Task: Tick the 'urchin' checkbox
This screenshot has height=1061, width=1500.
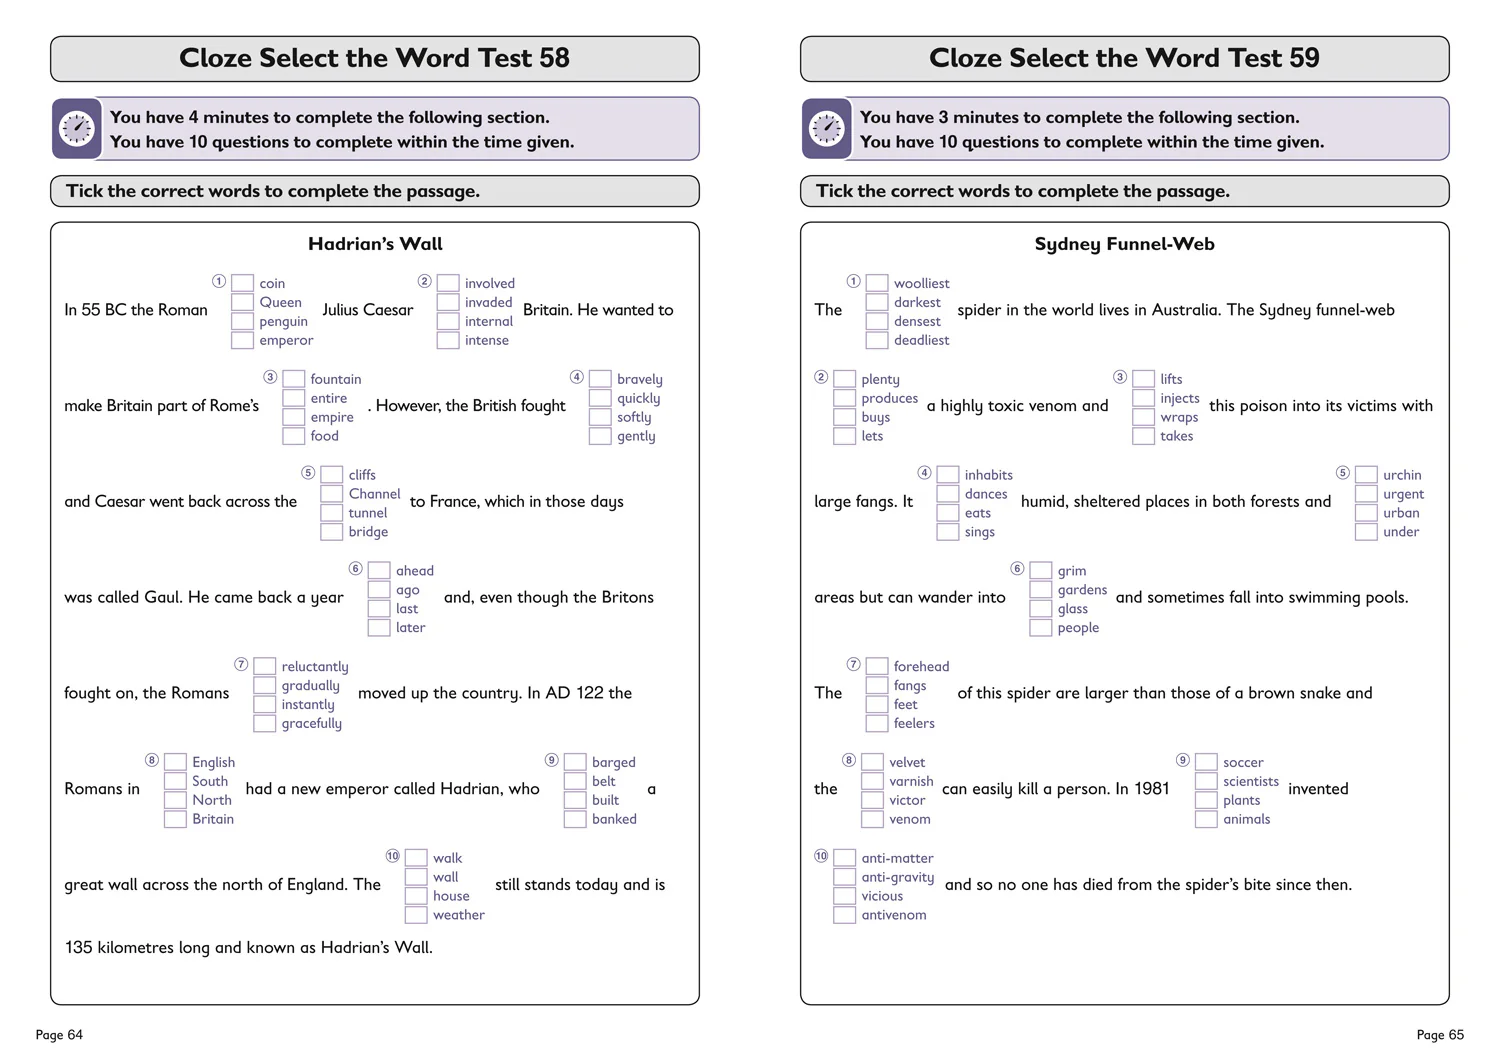Action: [1366, 475]
